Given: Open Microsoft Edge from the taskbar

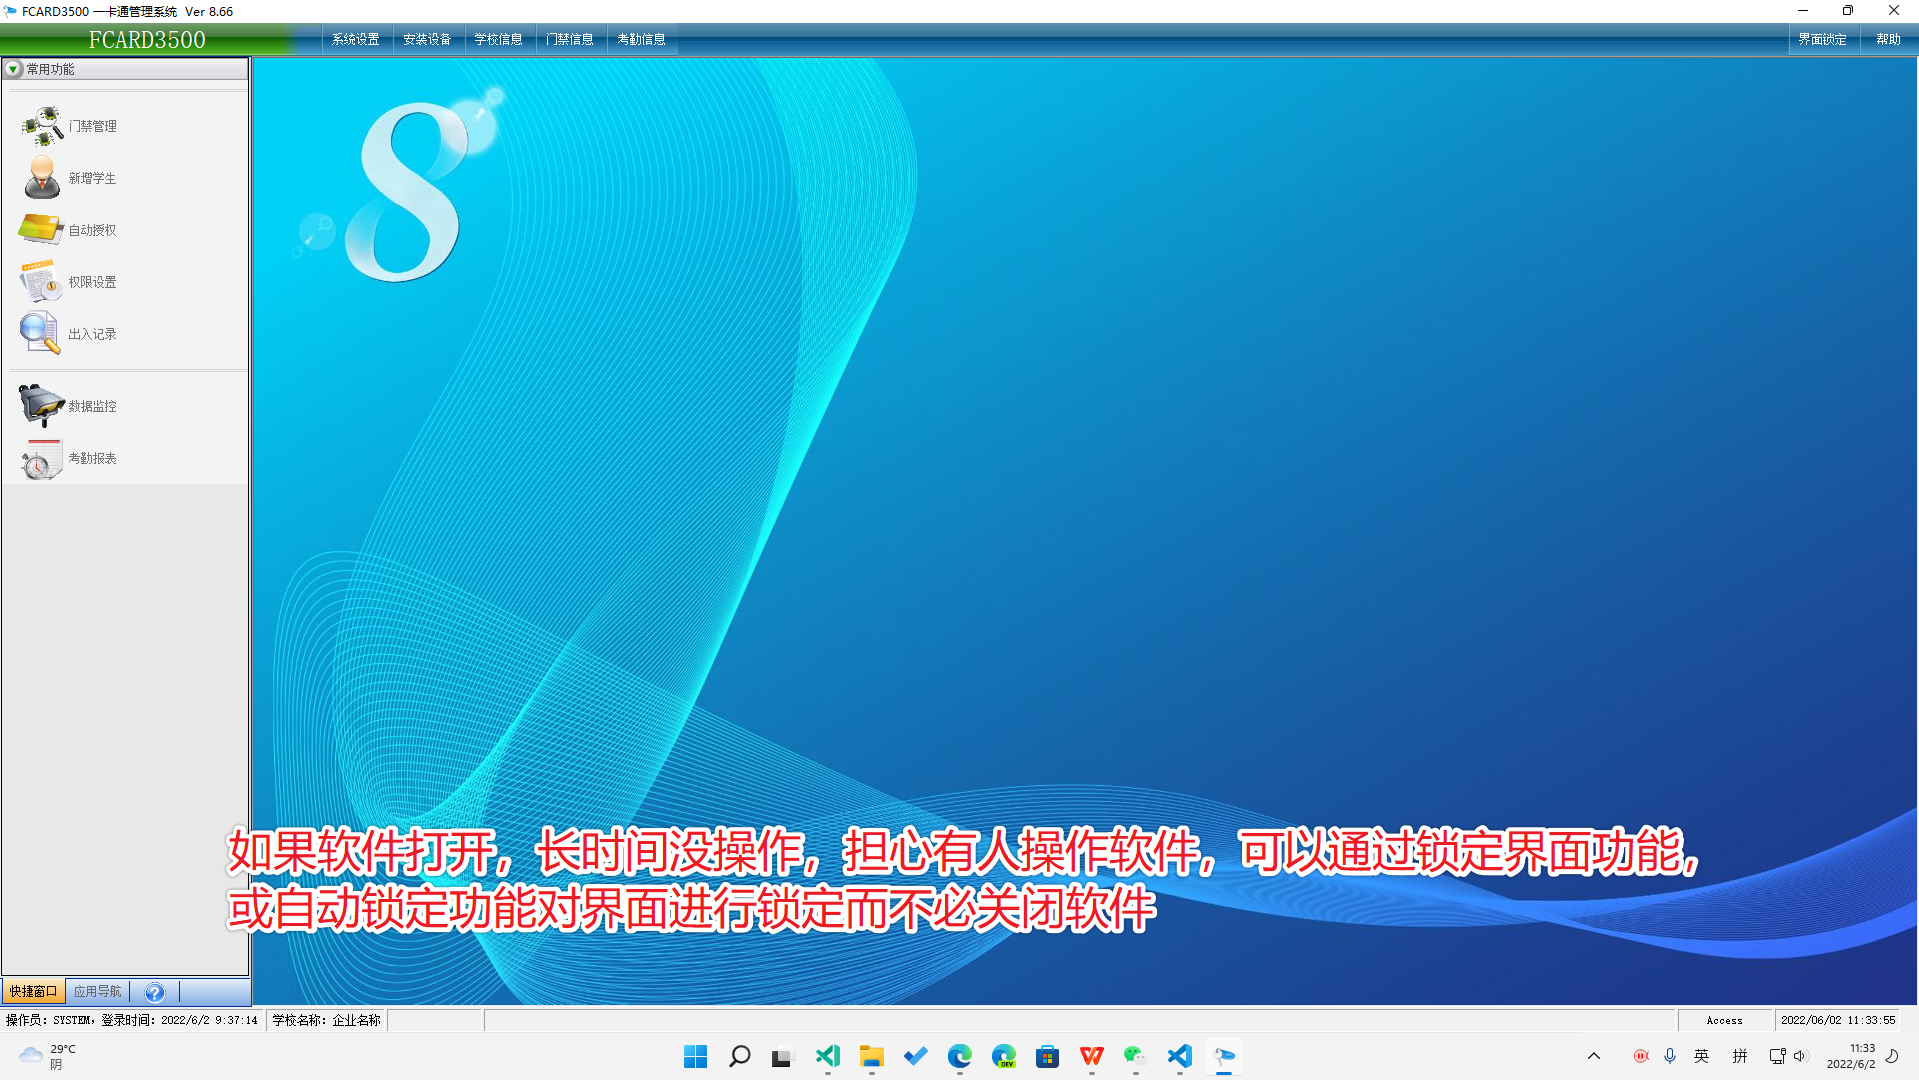Looking at the screenshot, I should coord(959,1056).
